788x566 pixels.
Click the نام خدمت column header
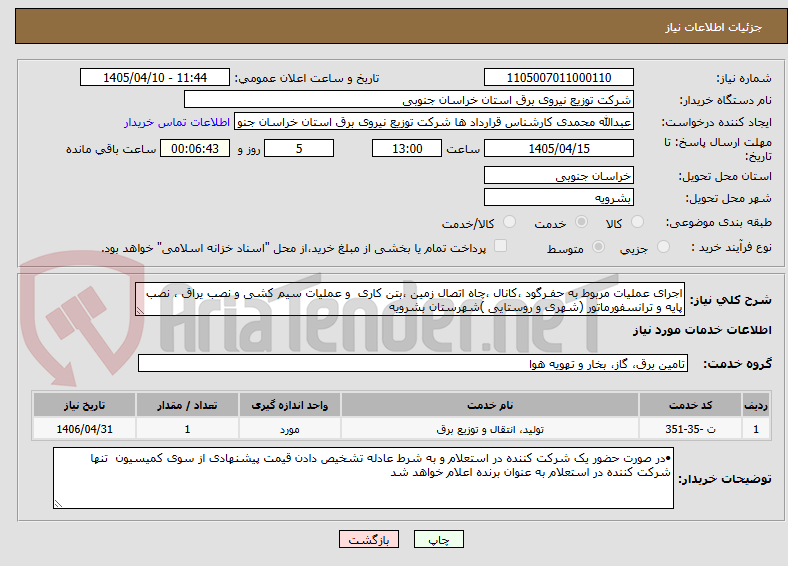coord(490,405)
